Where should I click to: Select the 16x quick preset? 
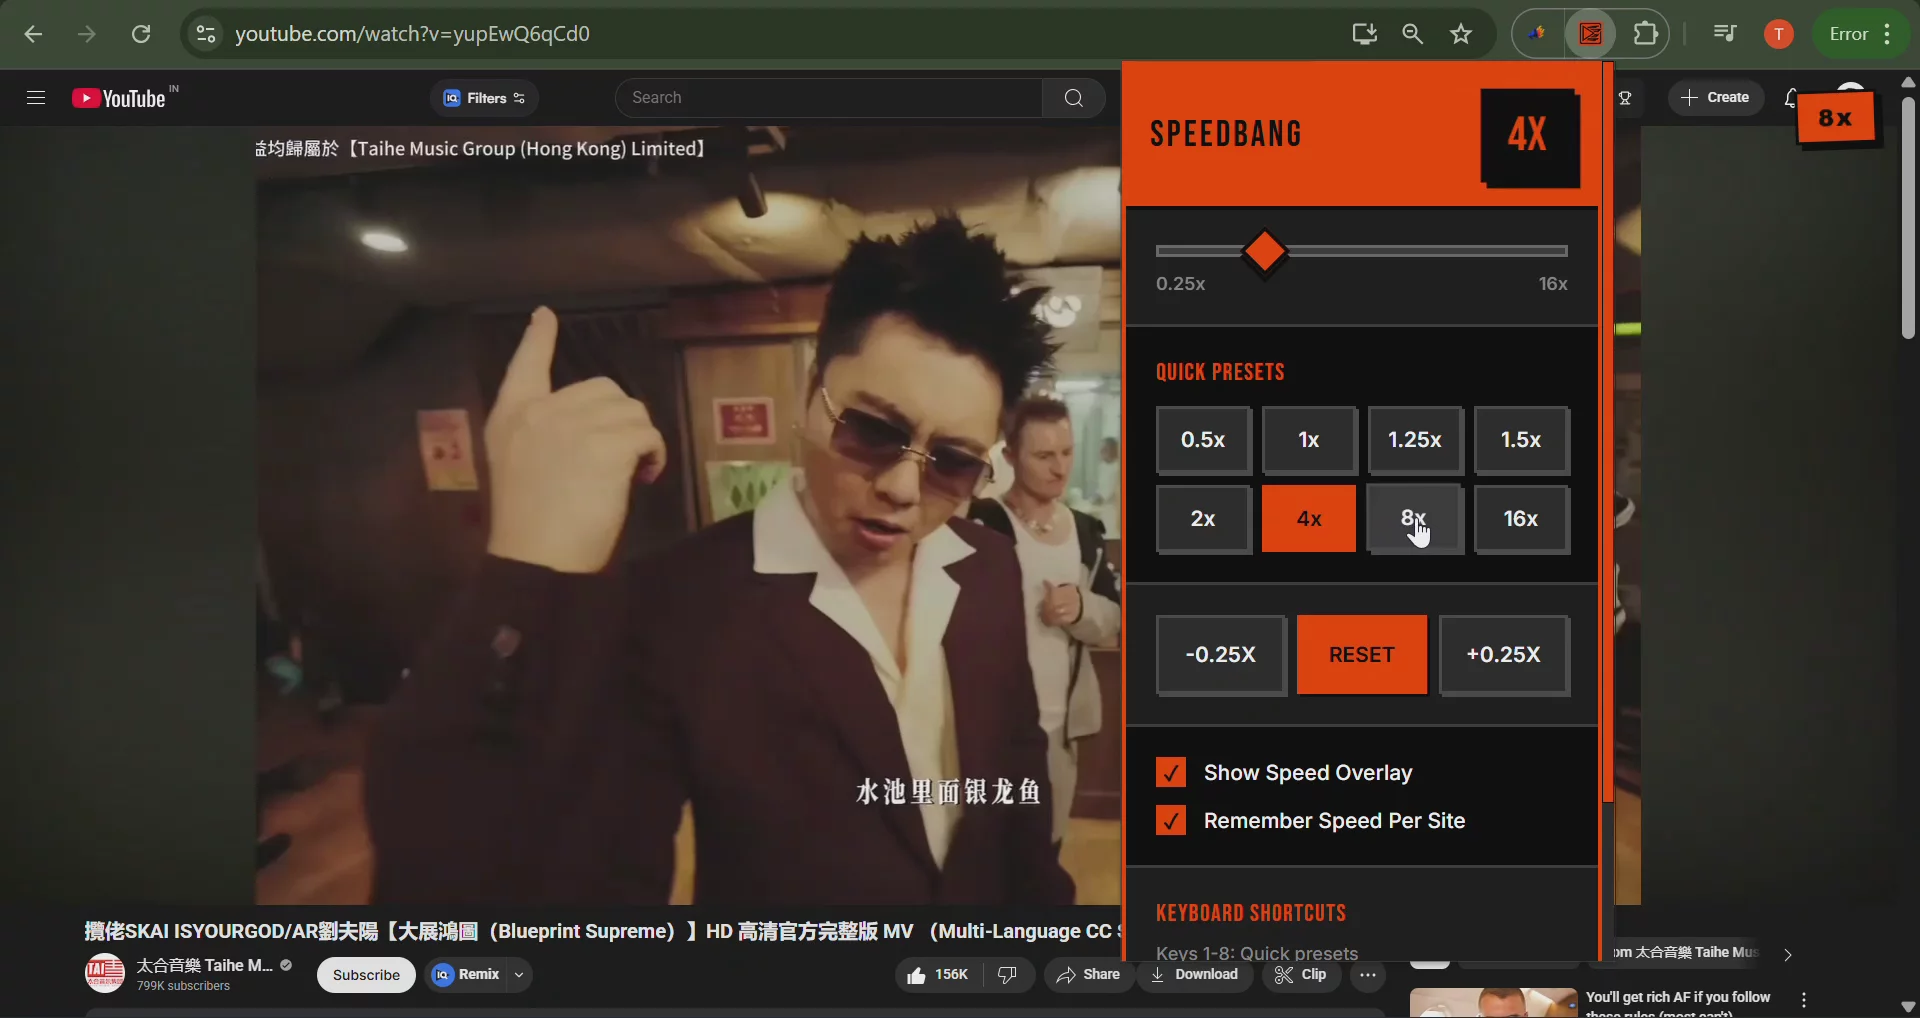pos(1521,520)
